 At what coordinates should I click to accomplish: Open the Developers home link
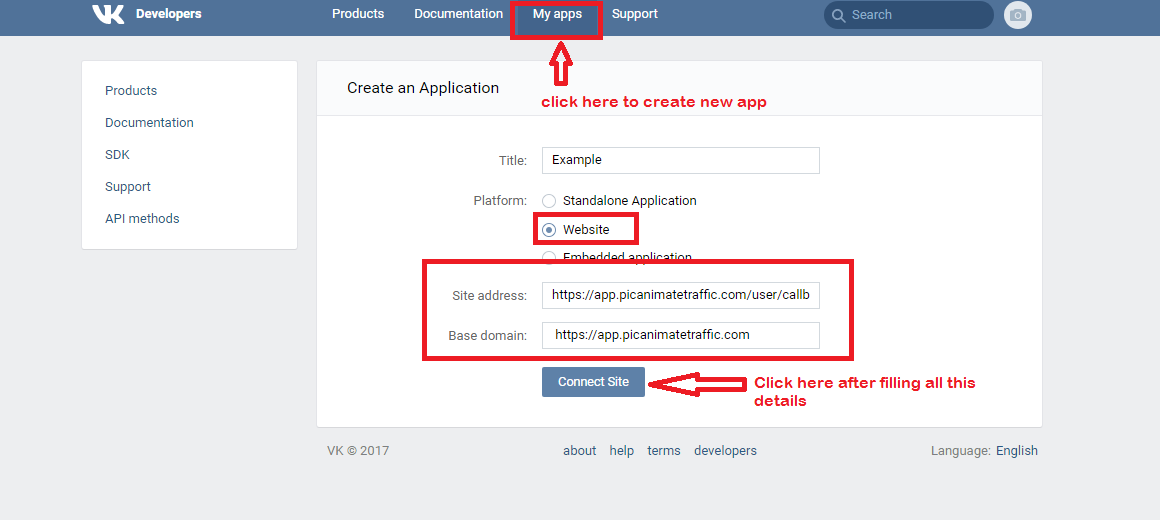click(x=169, y=14)
